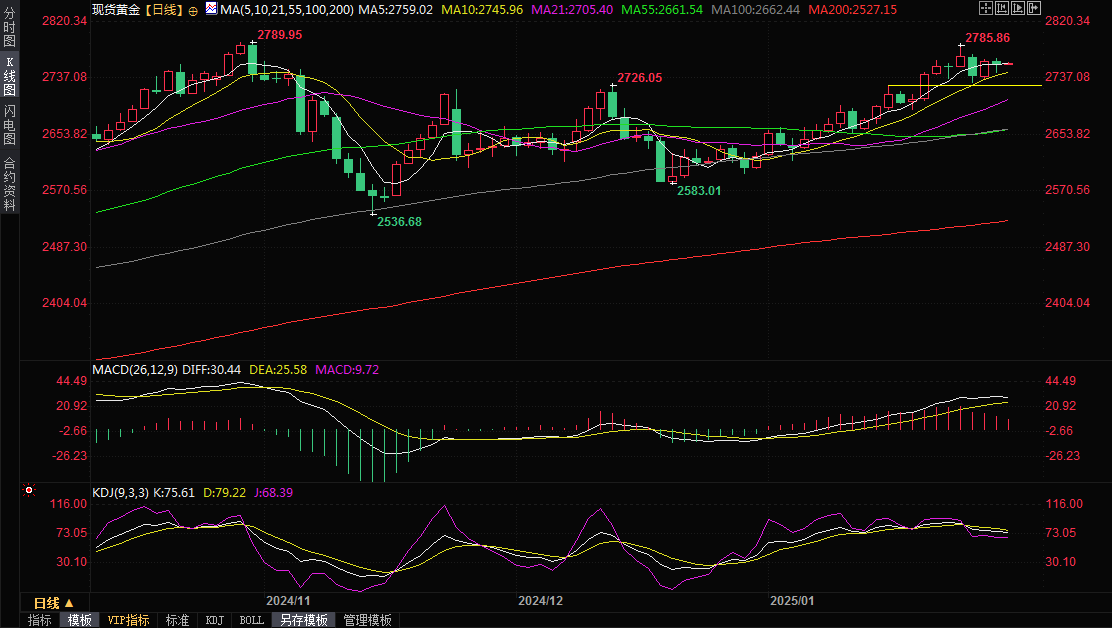Click the MACD(26,12,9) indicator label

[135, 370]
